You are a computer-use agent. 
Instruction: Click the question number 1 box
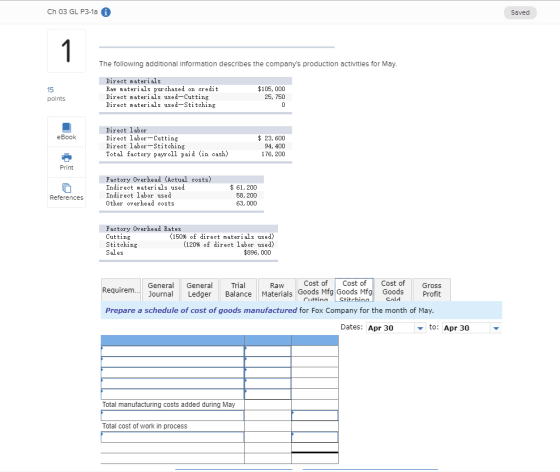(66, 51)
